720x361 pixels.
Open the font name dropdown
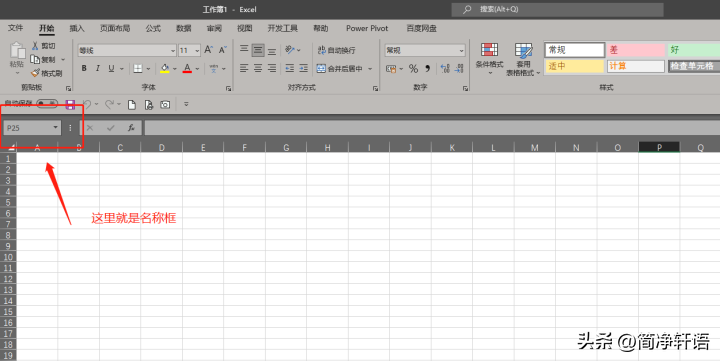click(173, 51)
